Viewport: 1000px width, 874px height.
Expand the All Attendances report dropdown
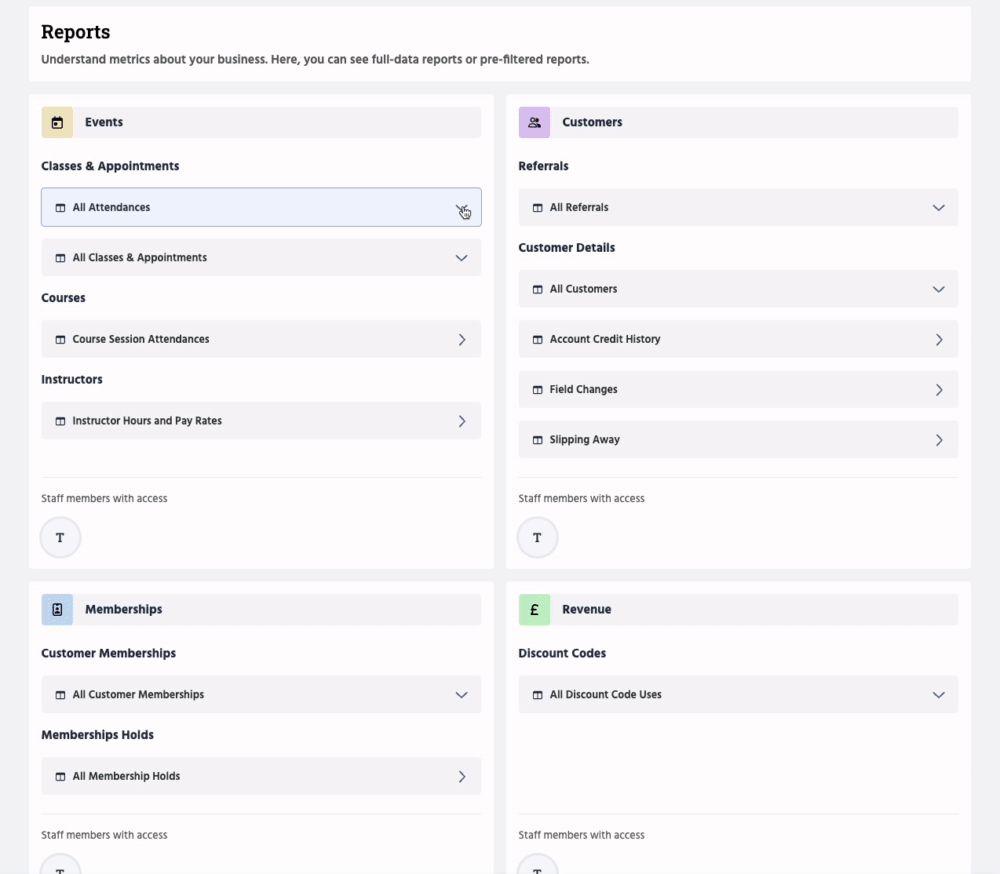point(461,208)
